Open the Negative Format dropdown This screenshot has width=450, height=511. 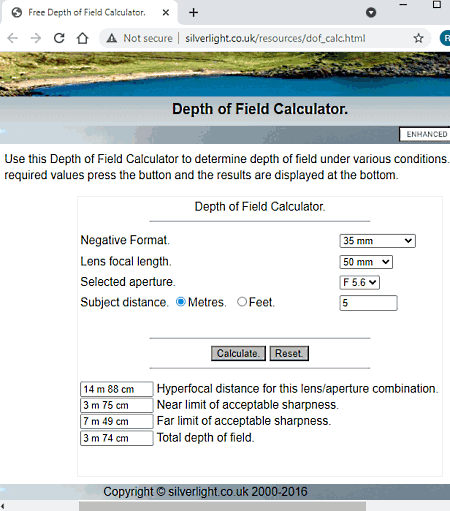(377, 241)
